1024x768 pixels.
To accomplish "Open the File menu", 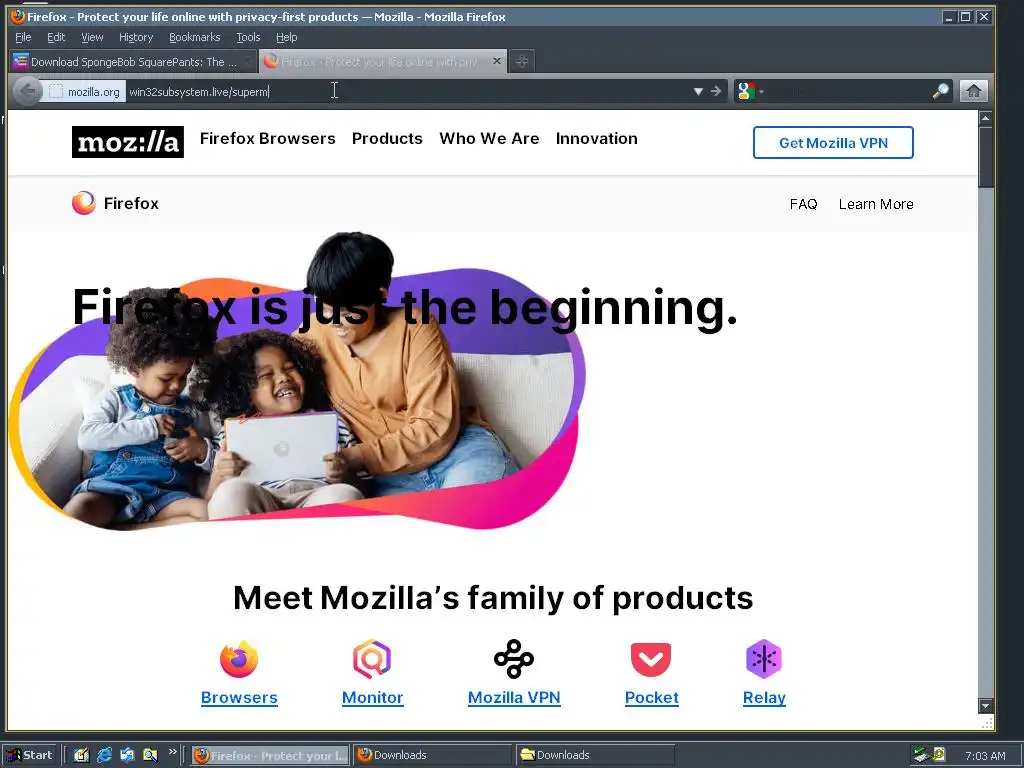I will [23, 37].
